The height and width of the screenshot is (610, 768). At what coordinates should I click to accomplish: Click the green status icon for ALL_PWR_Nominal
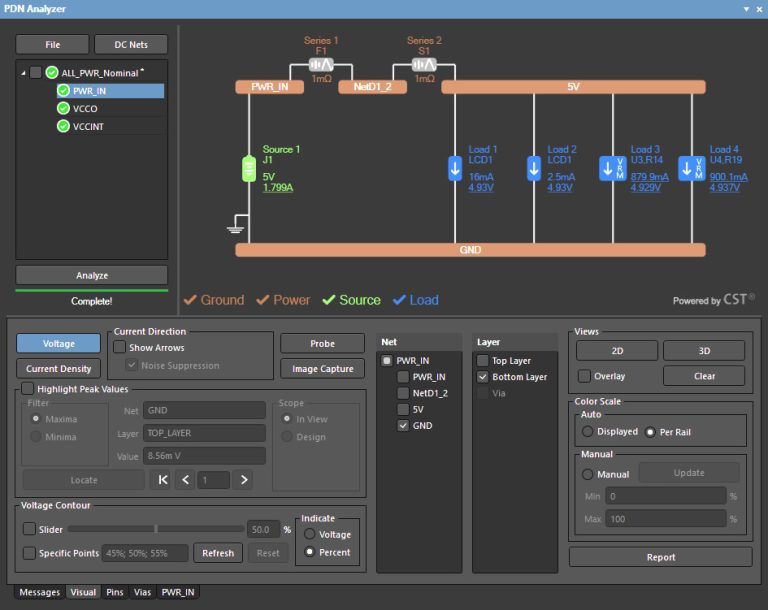tap(52, 73)
